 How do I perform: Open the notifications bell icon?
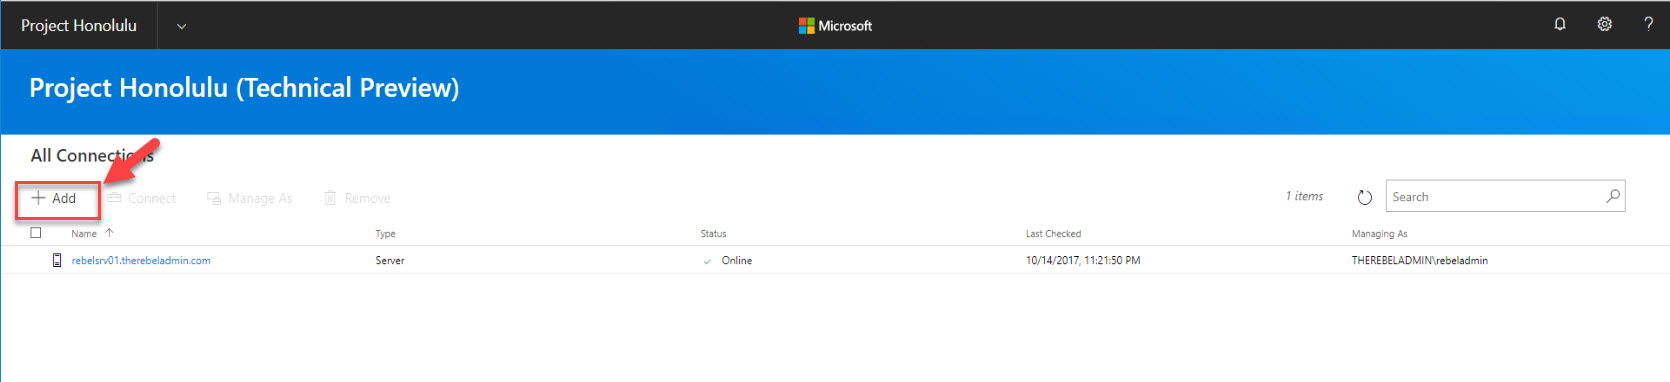click(1560, 24)
